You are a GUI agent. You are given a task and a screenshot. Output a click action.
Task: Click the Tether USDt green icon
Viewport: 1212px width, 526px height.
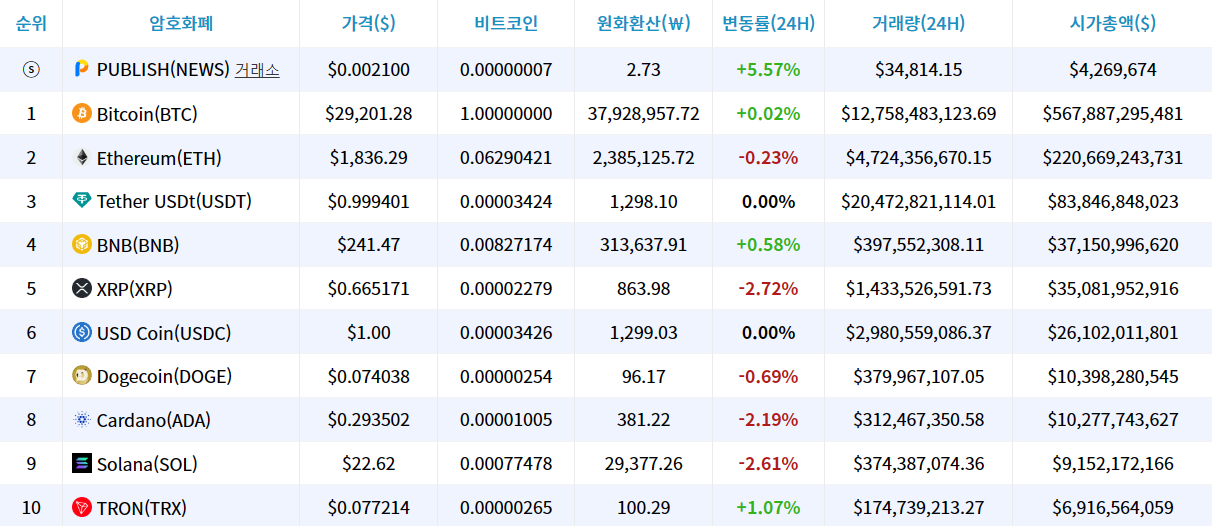click(82, 201)
